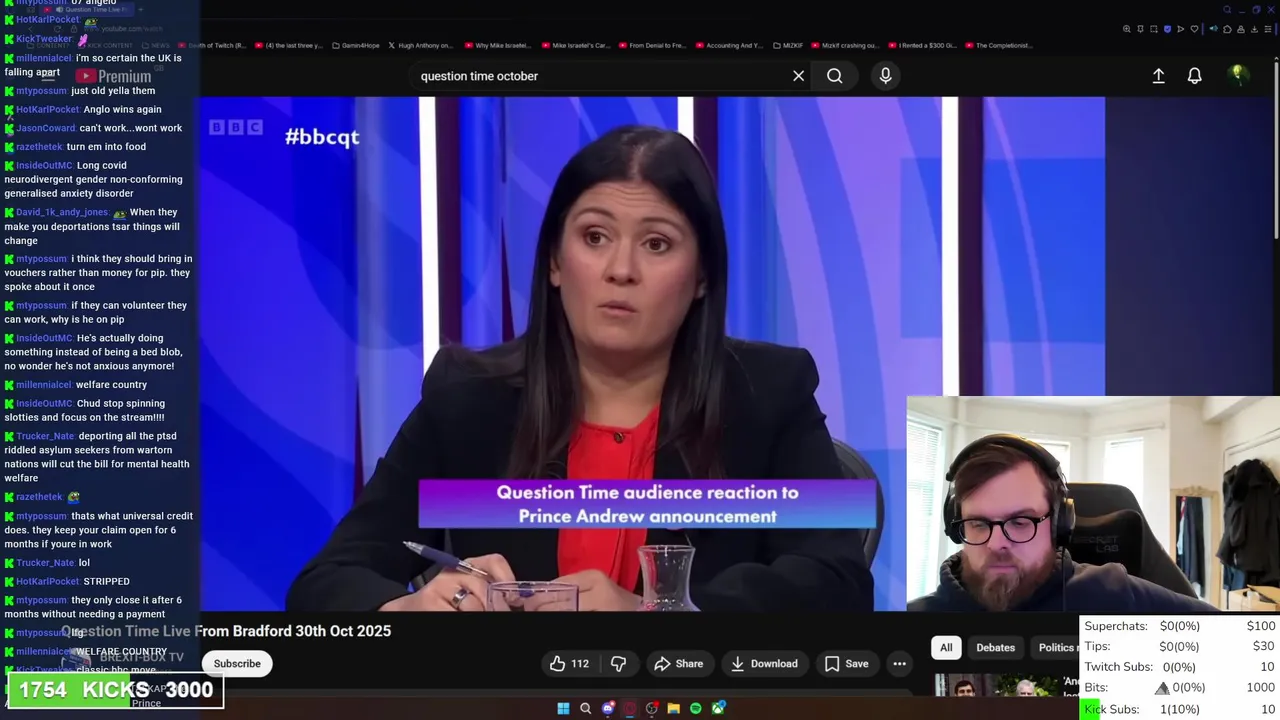Click chat username 'razethetek' next to 'turn em into food'
1280x720 pixels.
click(x=39, y=147)
